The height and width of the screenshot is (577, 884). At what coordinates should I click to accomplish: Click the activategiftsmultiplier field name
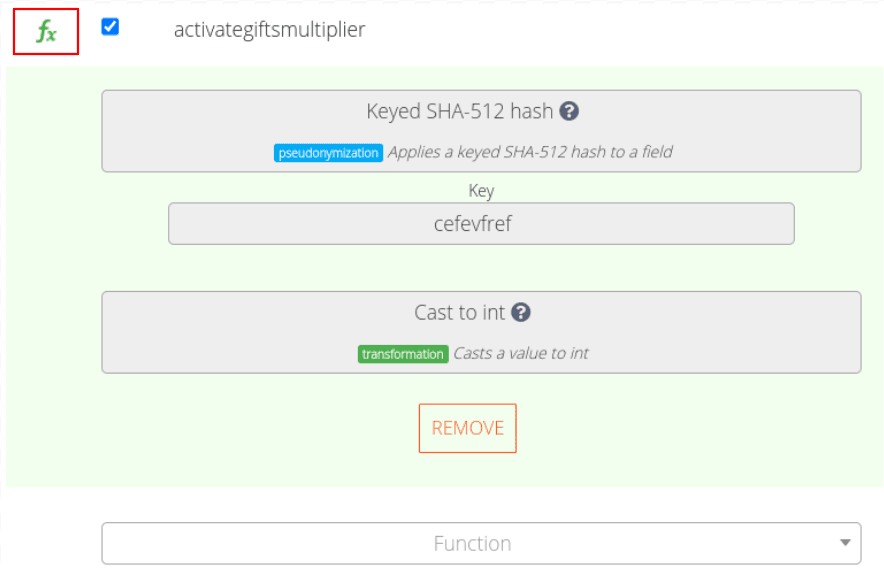click(x=269, y=30)
